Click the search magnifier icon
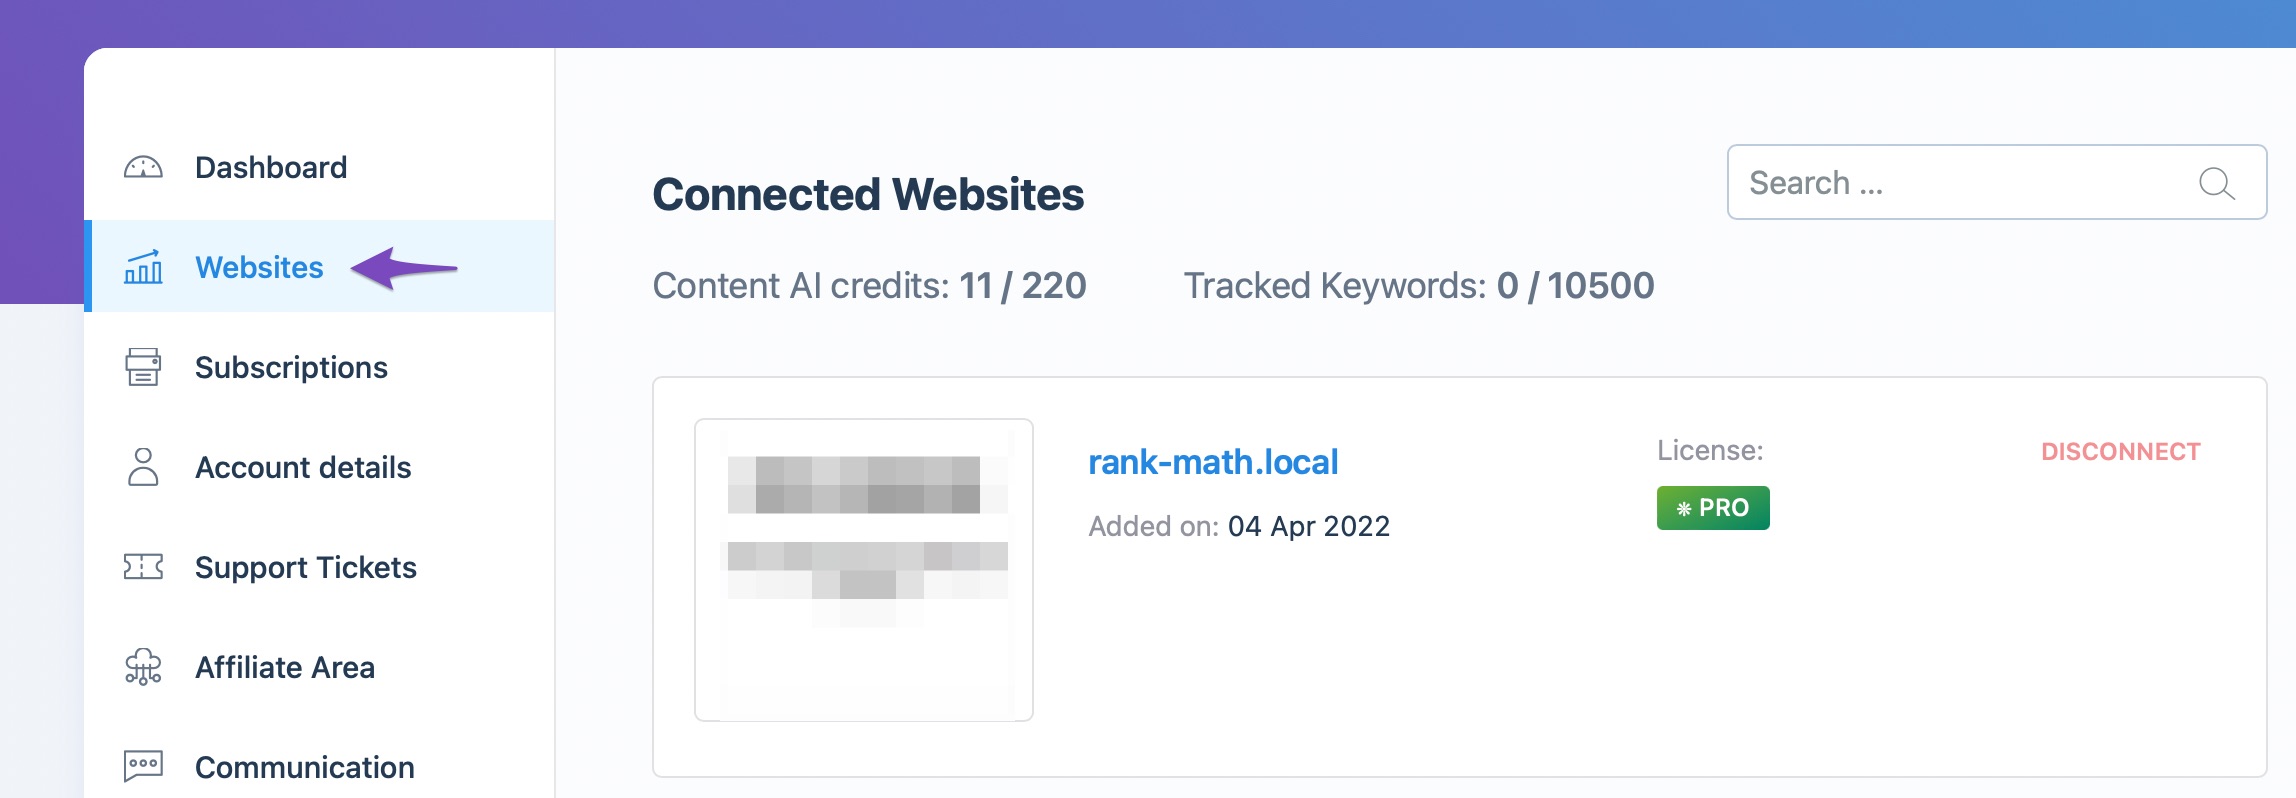The width and height of the screenshot is (2296, 798). (2215, 183)
